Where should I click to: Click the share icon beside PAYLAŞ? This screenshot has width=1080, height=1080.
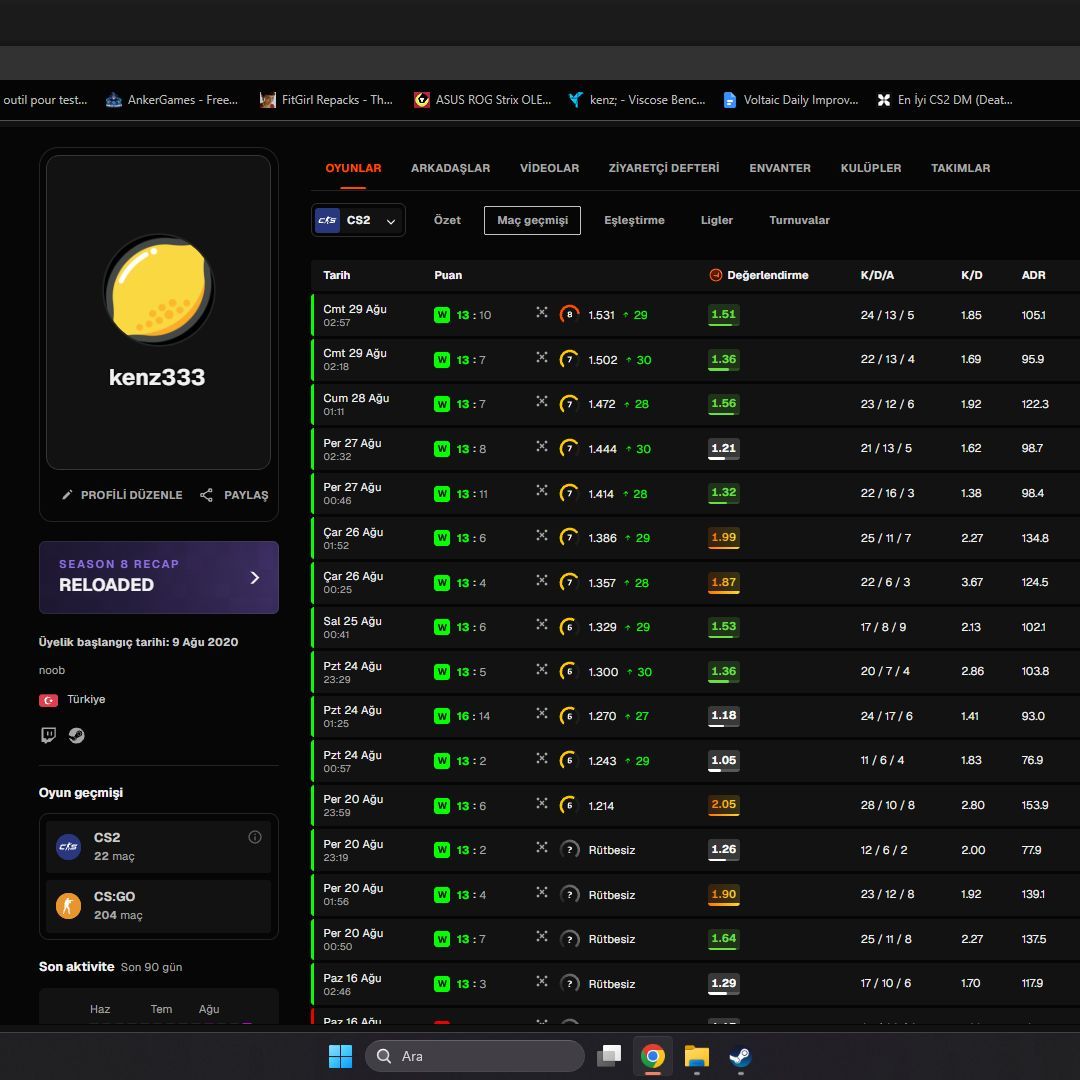(x=206, y=495)
